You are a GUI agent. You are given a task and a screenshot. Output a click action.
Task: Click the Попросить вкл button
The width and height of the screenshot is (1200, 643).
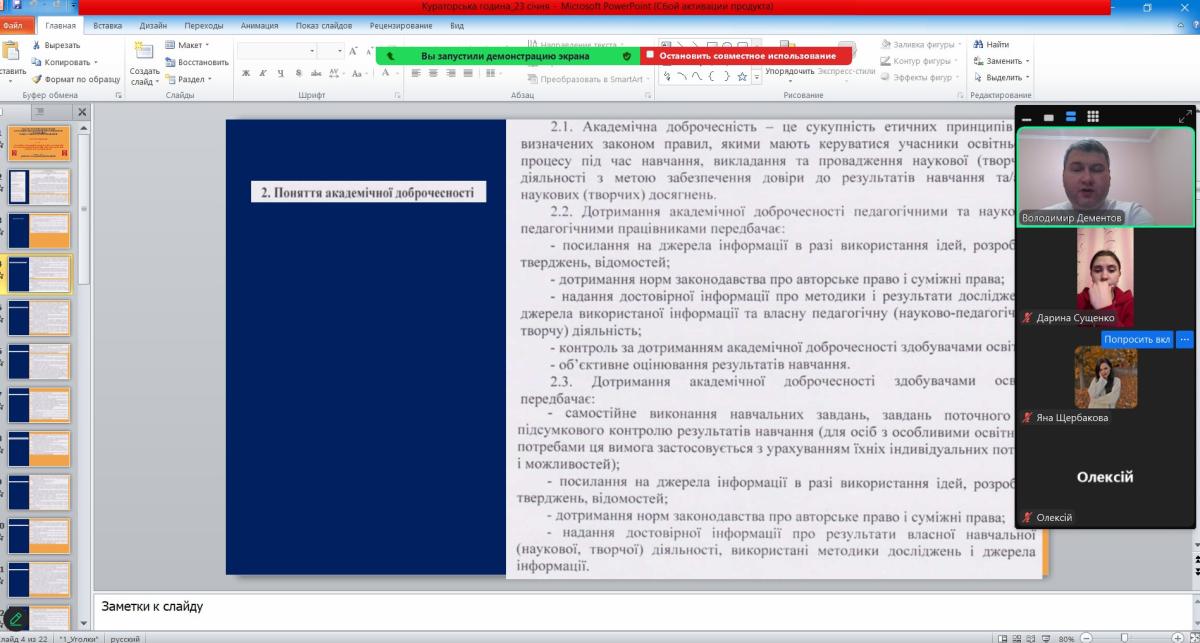click(x=1136, y=339)
